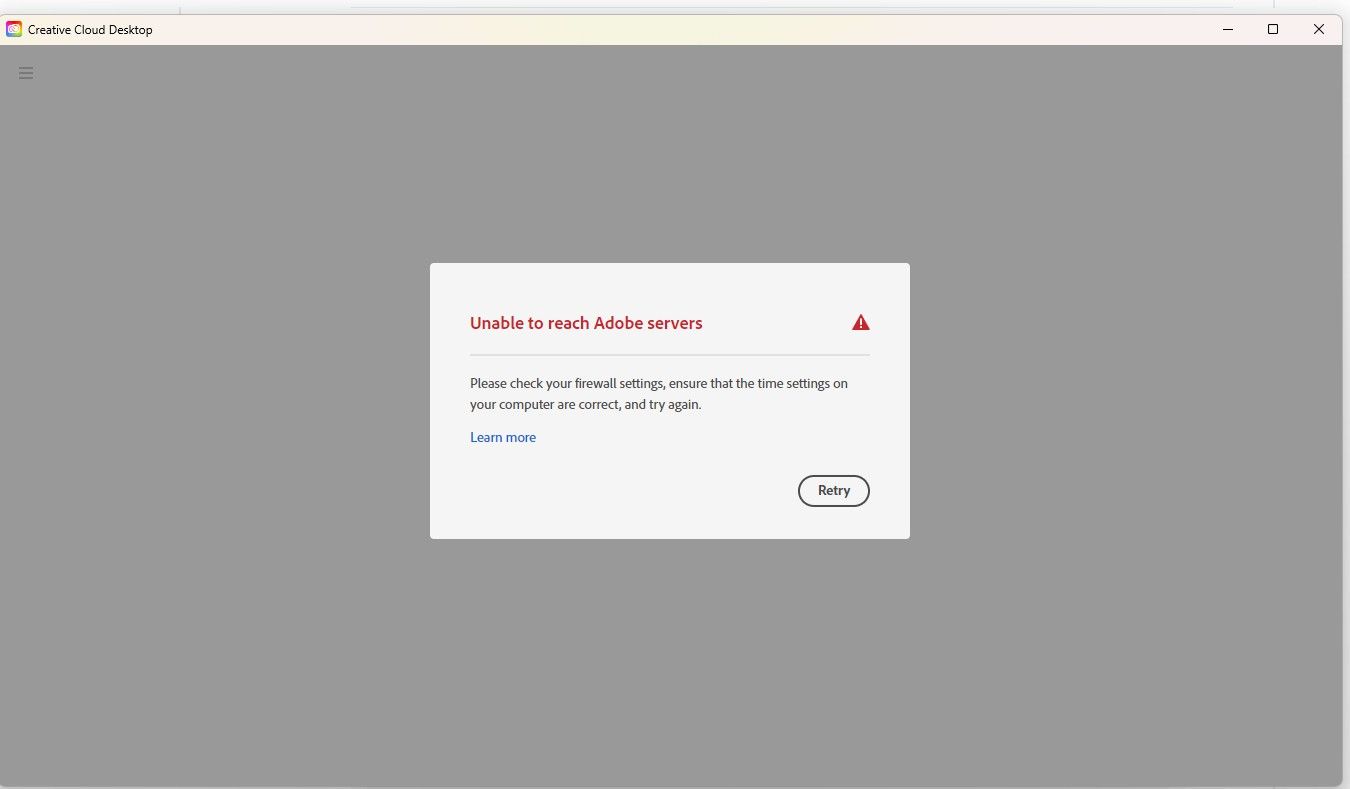Maximize the Creative Cloud Desktop window
Image resolution: width=1350 pixels, height=789 pixels.
point(1273,29)
